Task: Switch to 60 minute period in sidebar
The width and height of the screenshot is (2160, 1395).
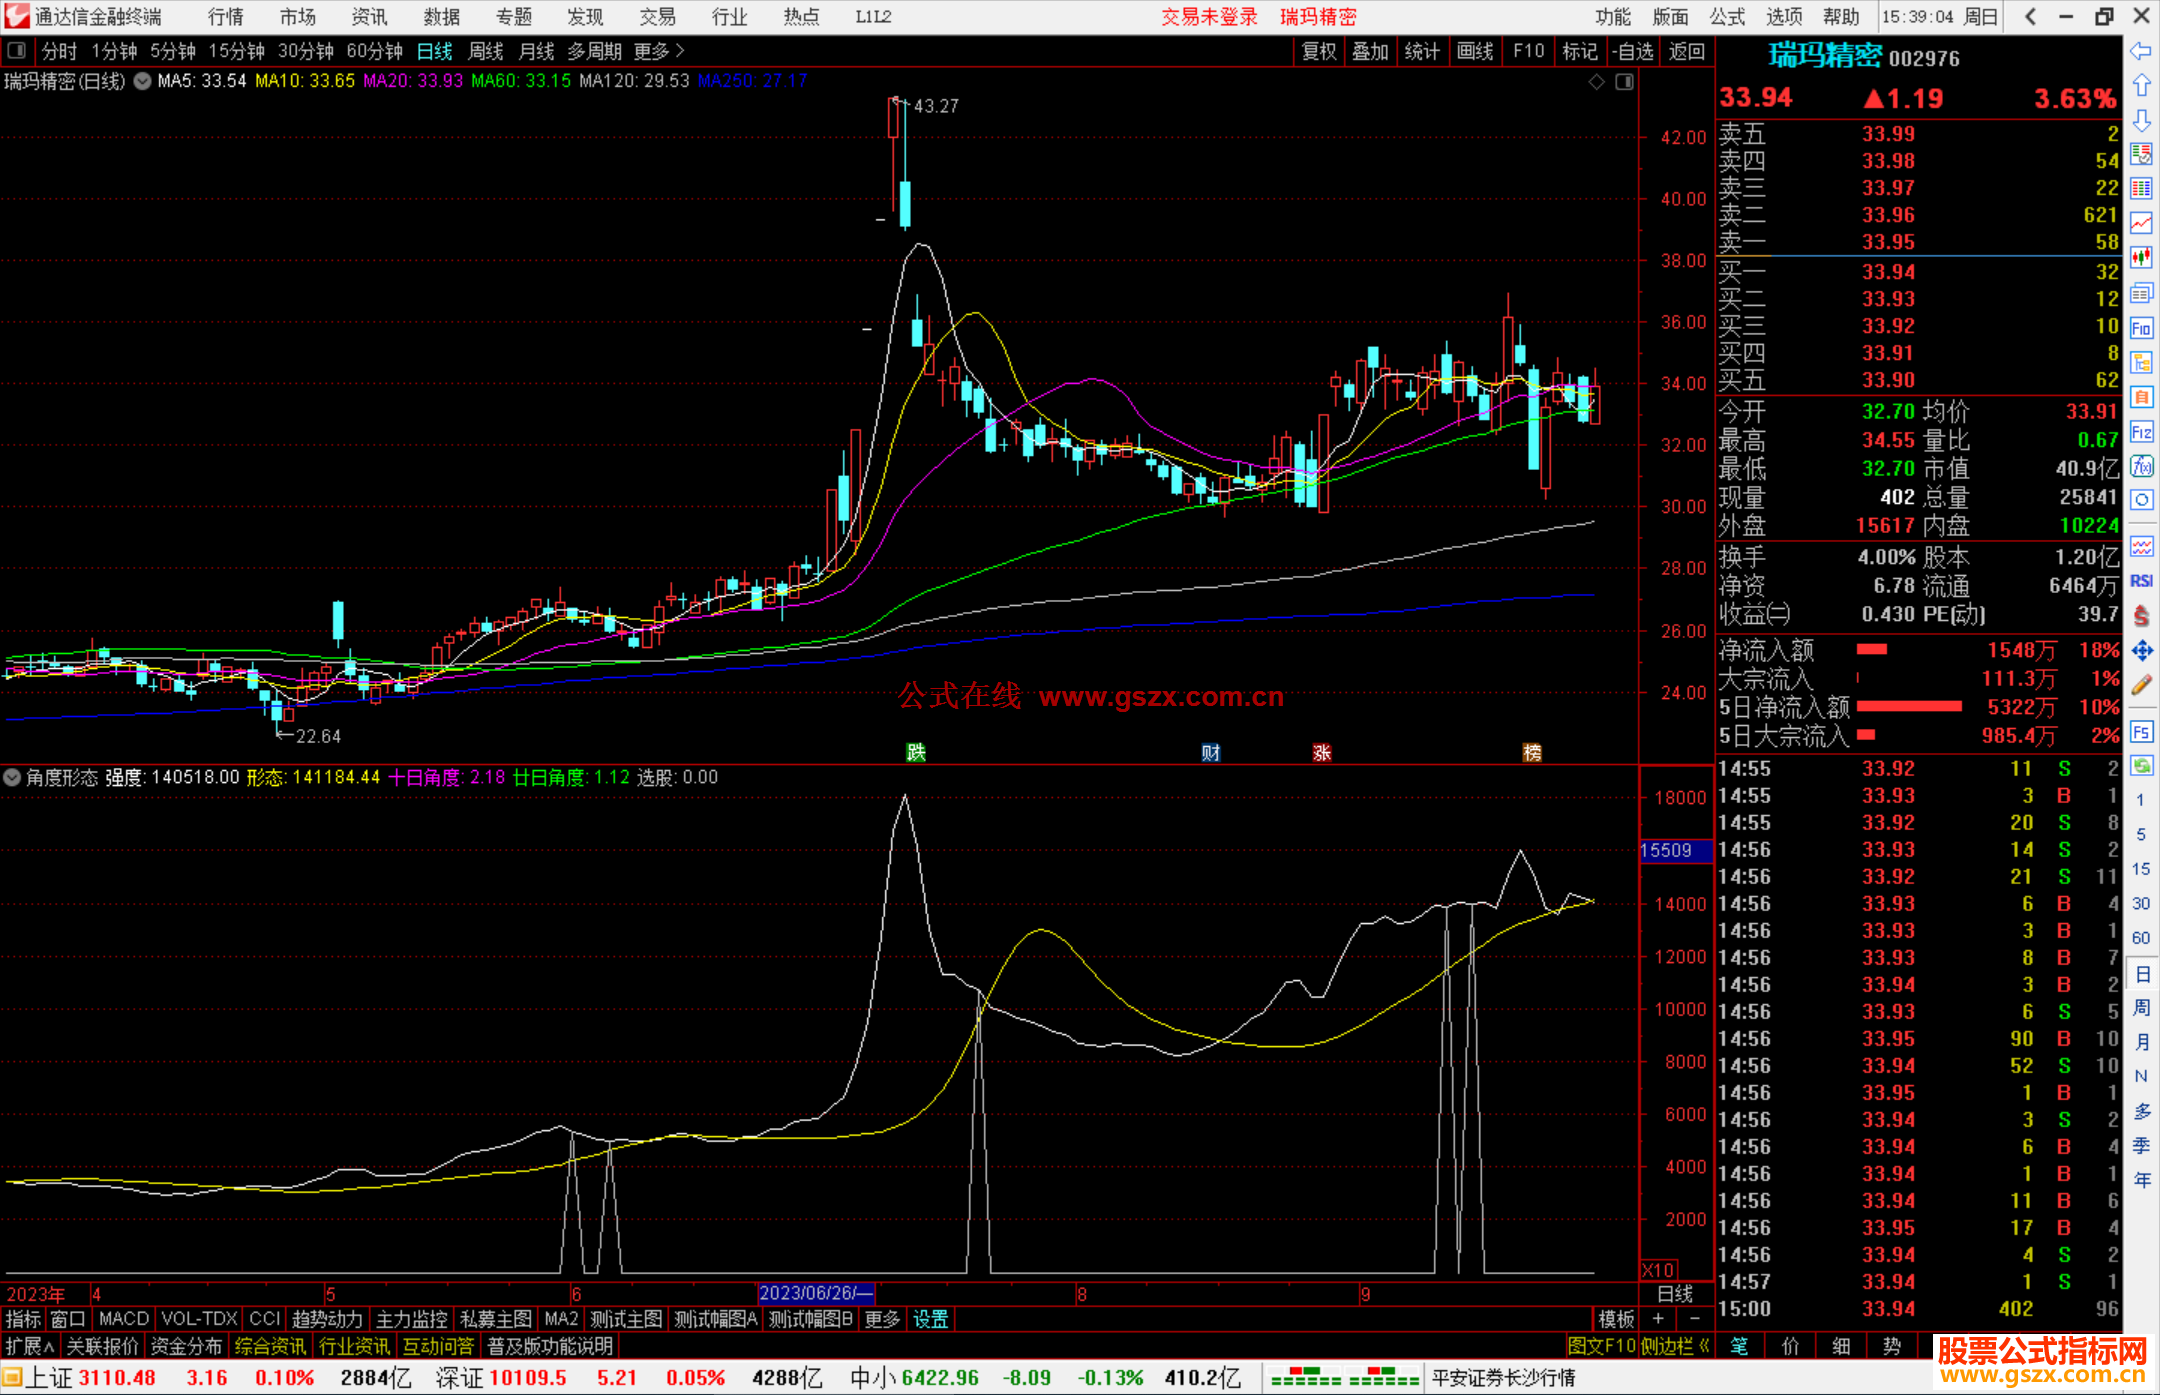Action: [x=2141, y=938]
